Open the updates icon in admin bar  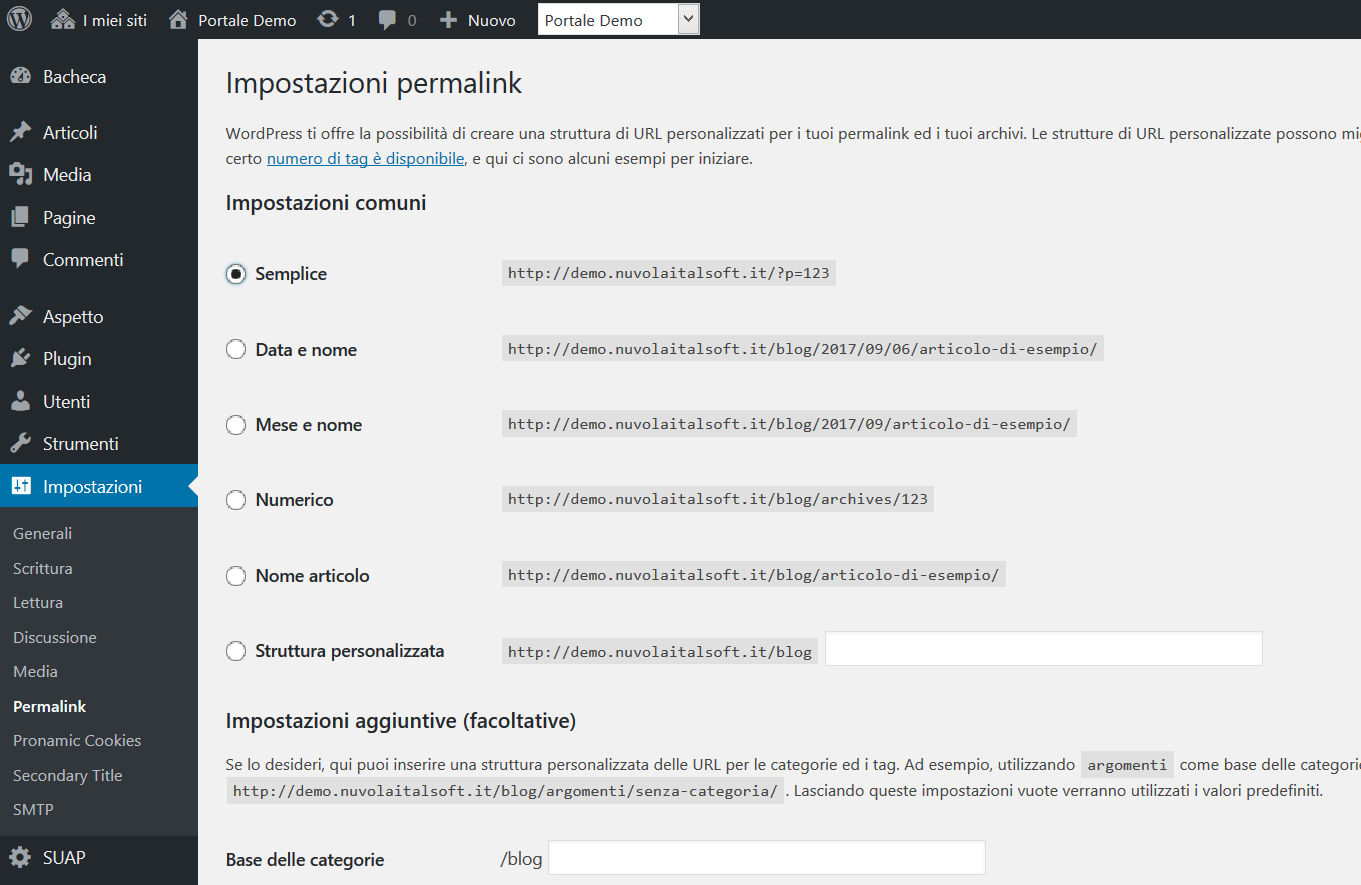(327, 20)
